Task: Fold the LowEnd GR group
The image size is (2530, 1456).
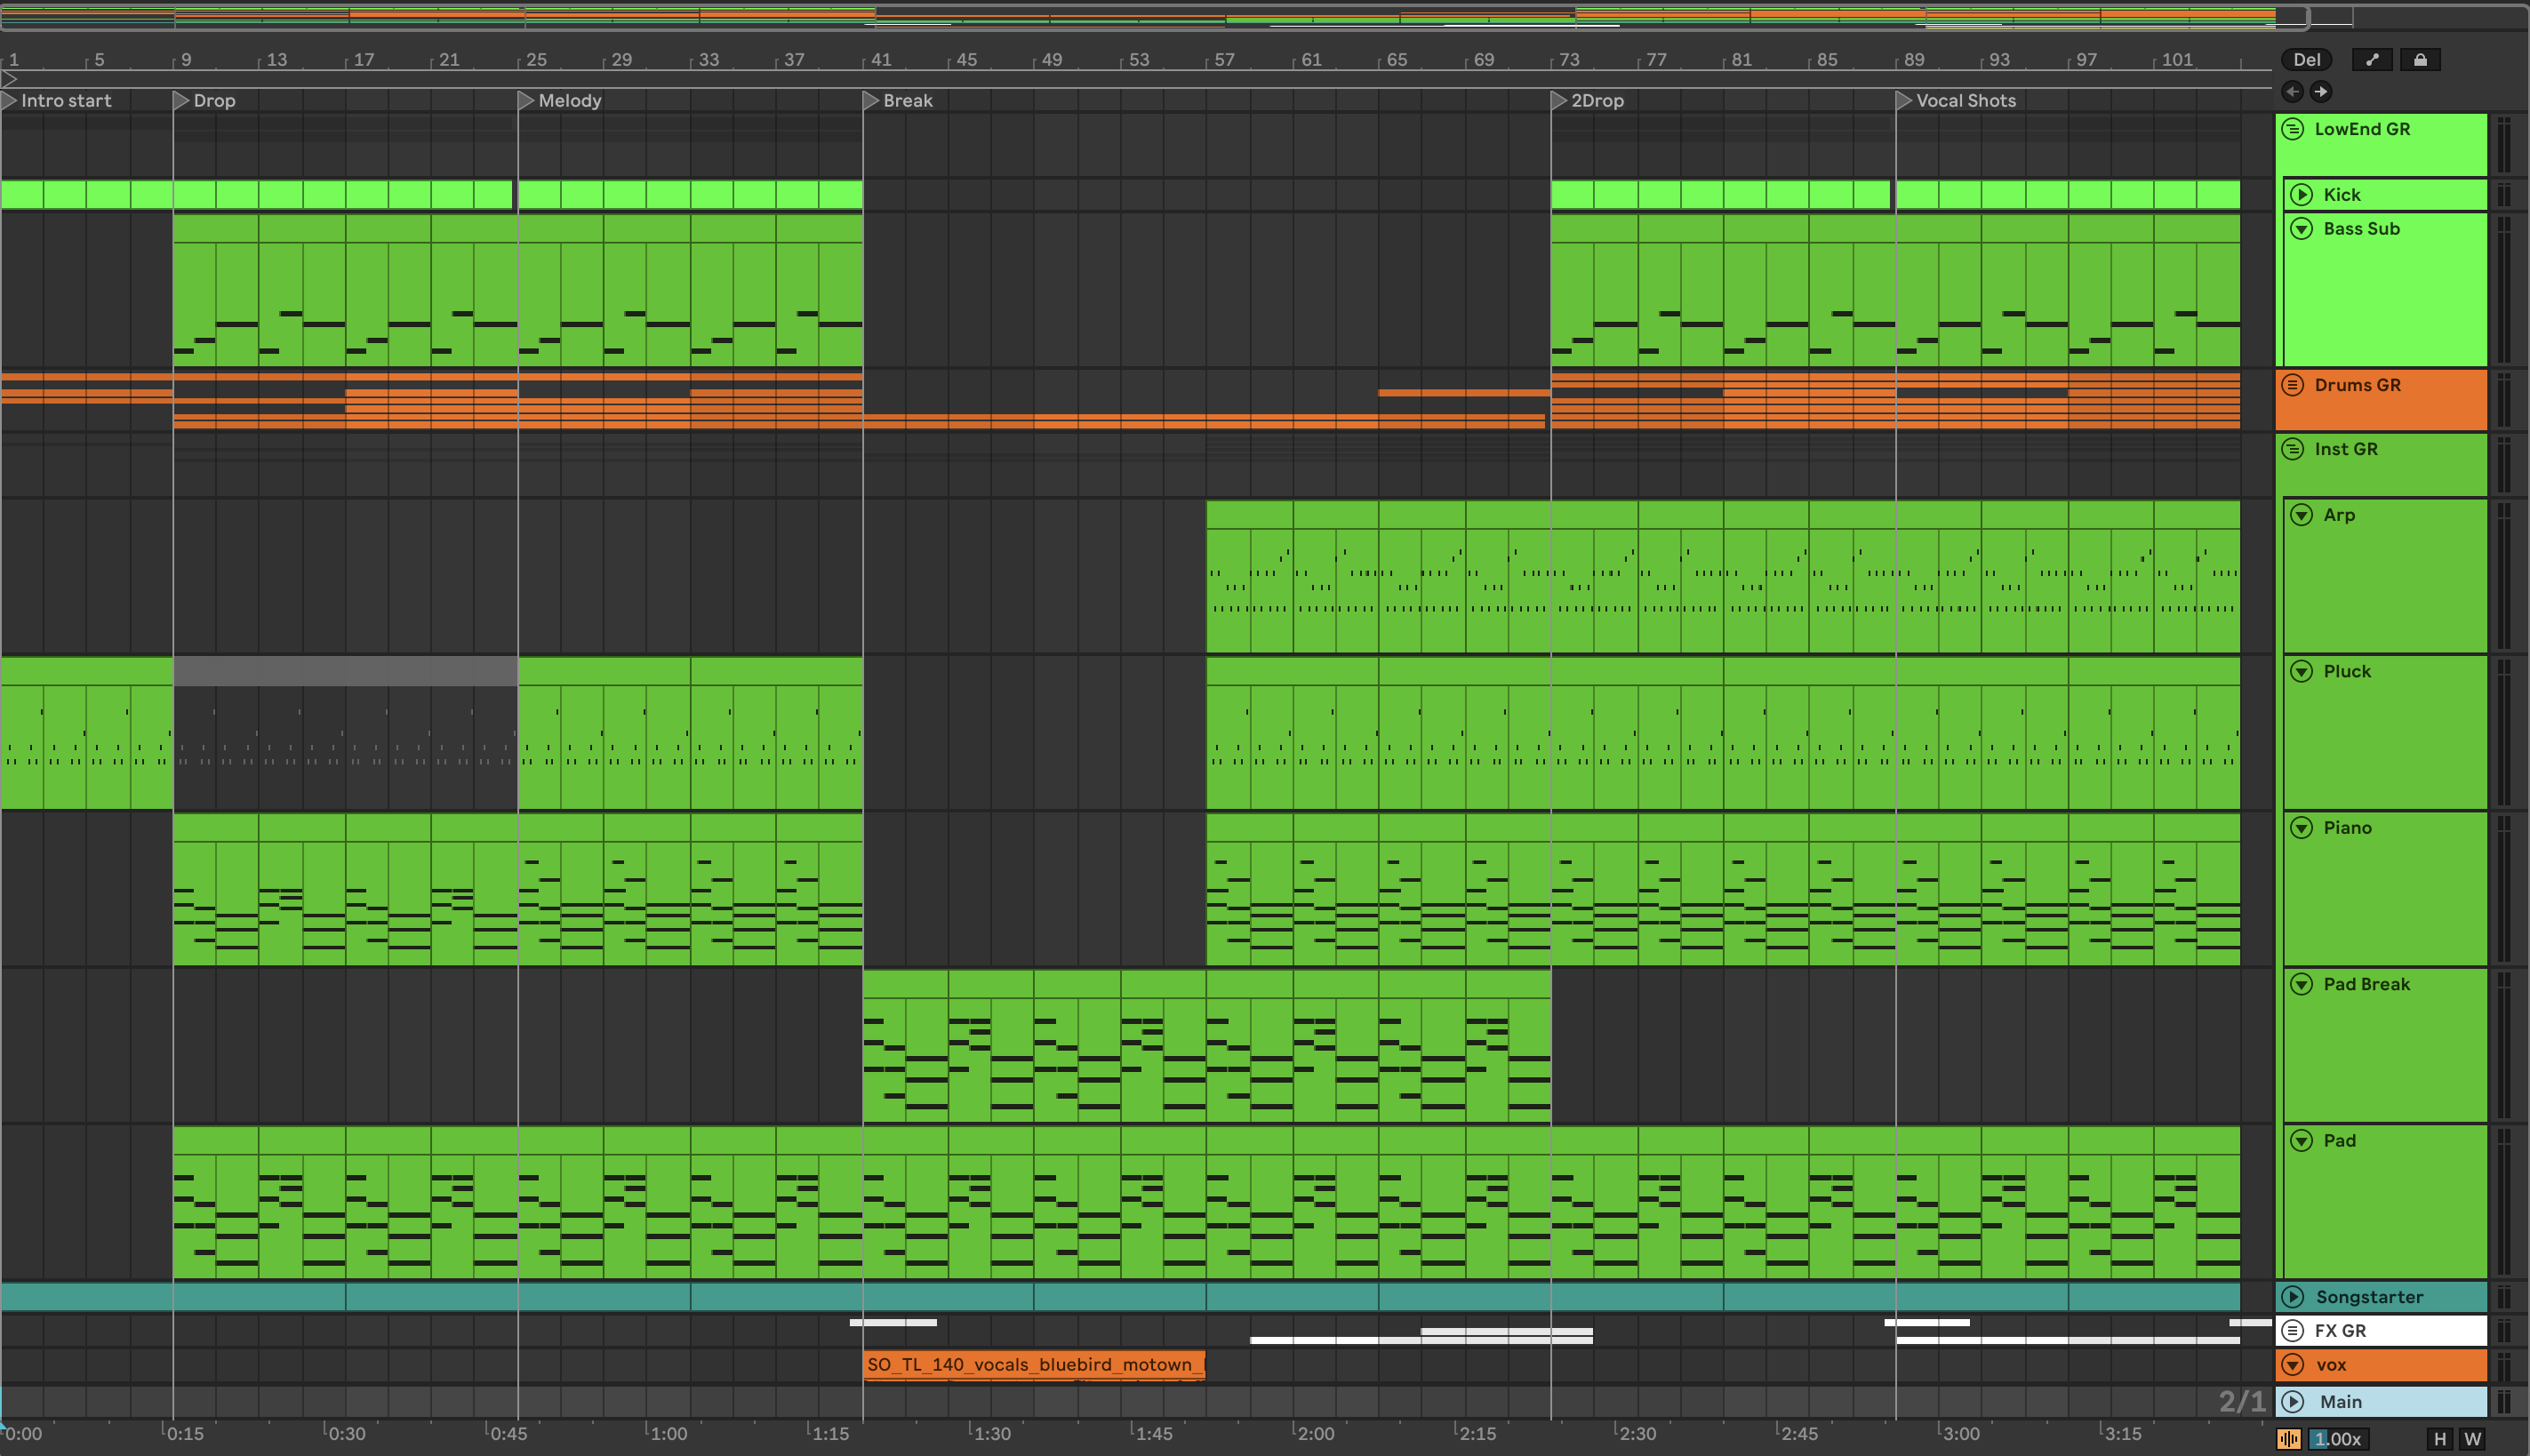Action: coord(2294,129)
